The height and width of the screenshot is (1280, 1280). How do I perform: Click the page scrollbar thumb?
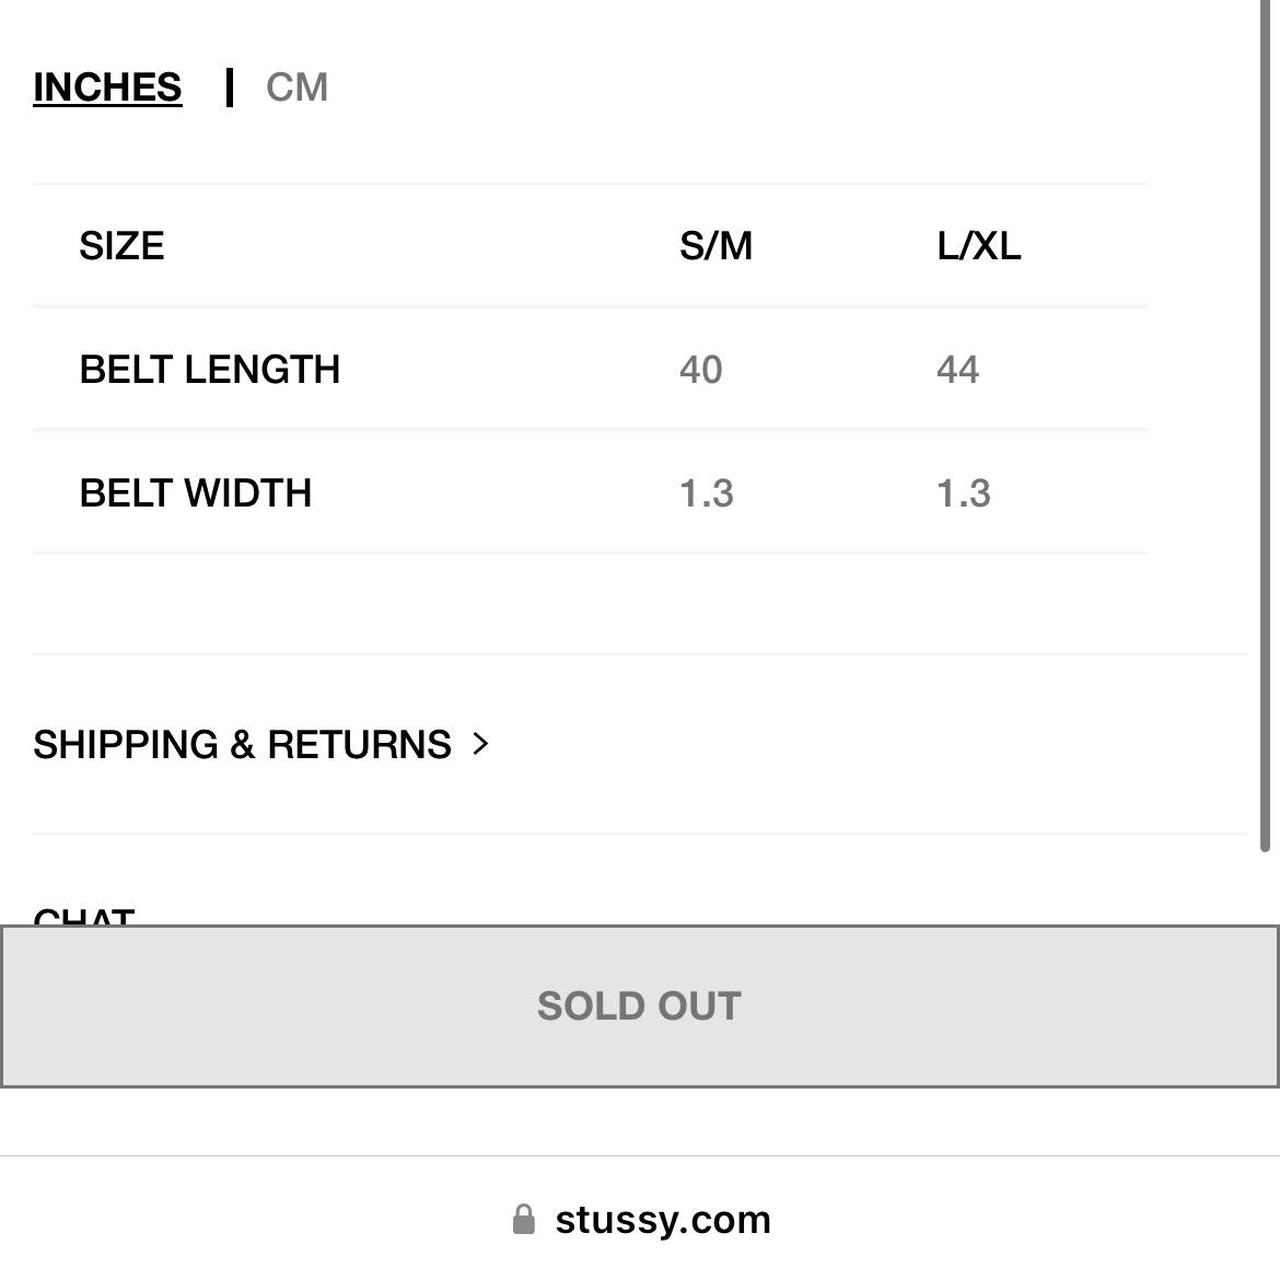coord(1264,425)
